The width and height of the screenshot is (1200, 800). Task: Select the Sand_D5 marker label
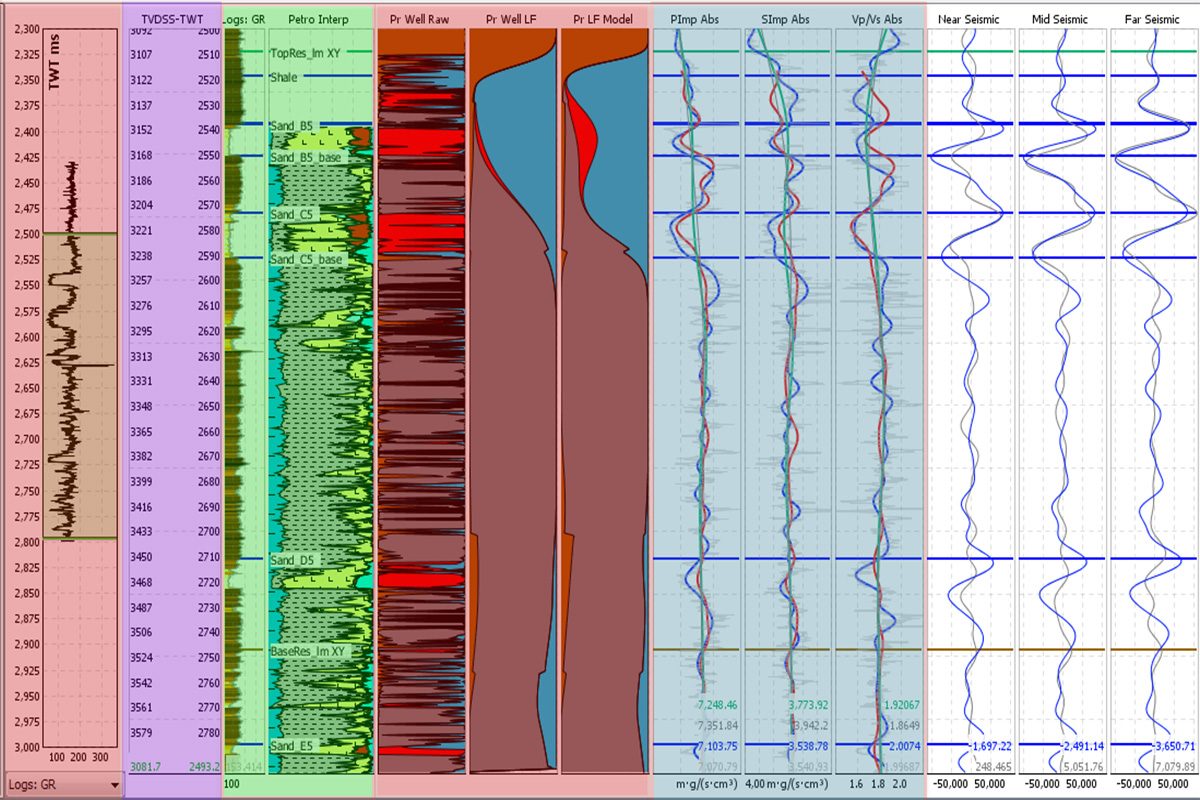(294, 559)
